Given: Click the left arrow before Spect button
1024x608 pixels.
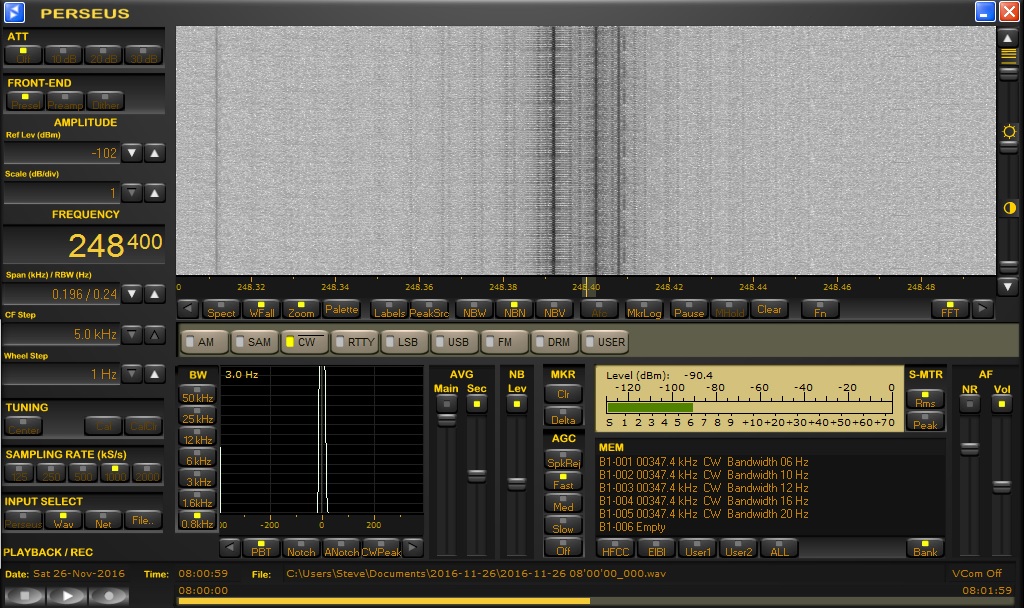Looking at the screenshot, I should pyautogui.click(x=188, y=309).
